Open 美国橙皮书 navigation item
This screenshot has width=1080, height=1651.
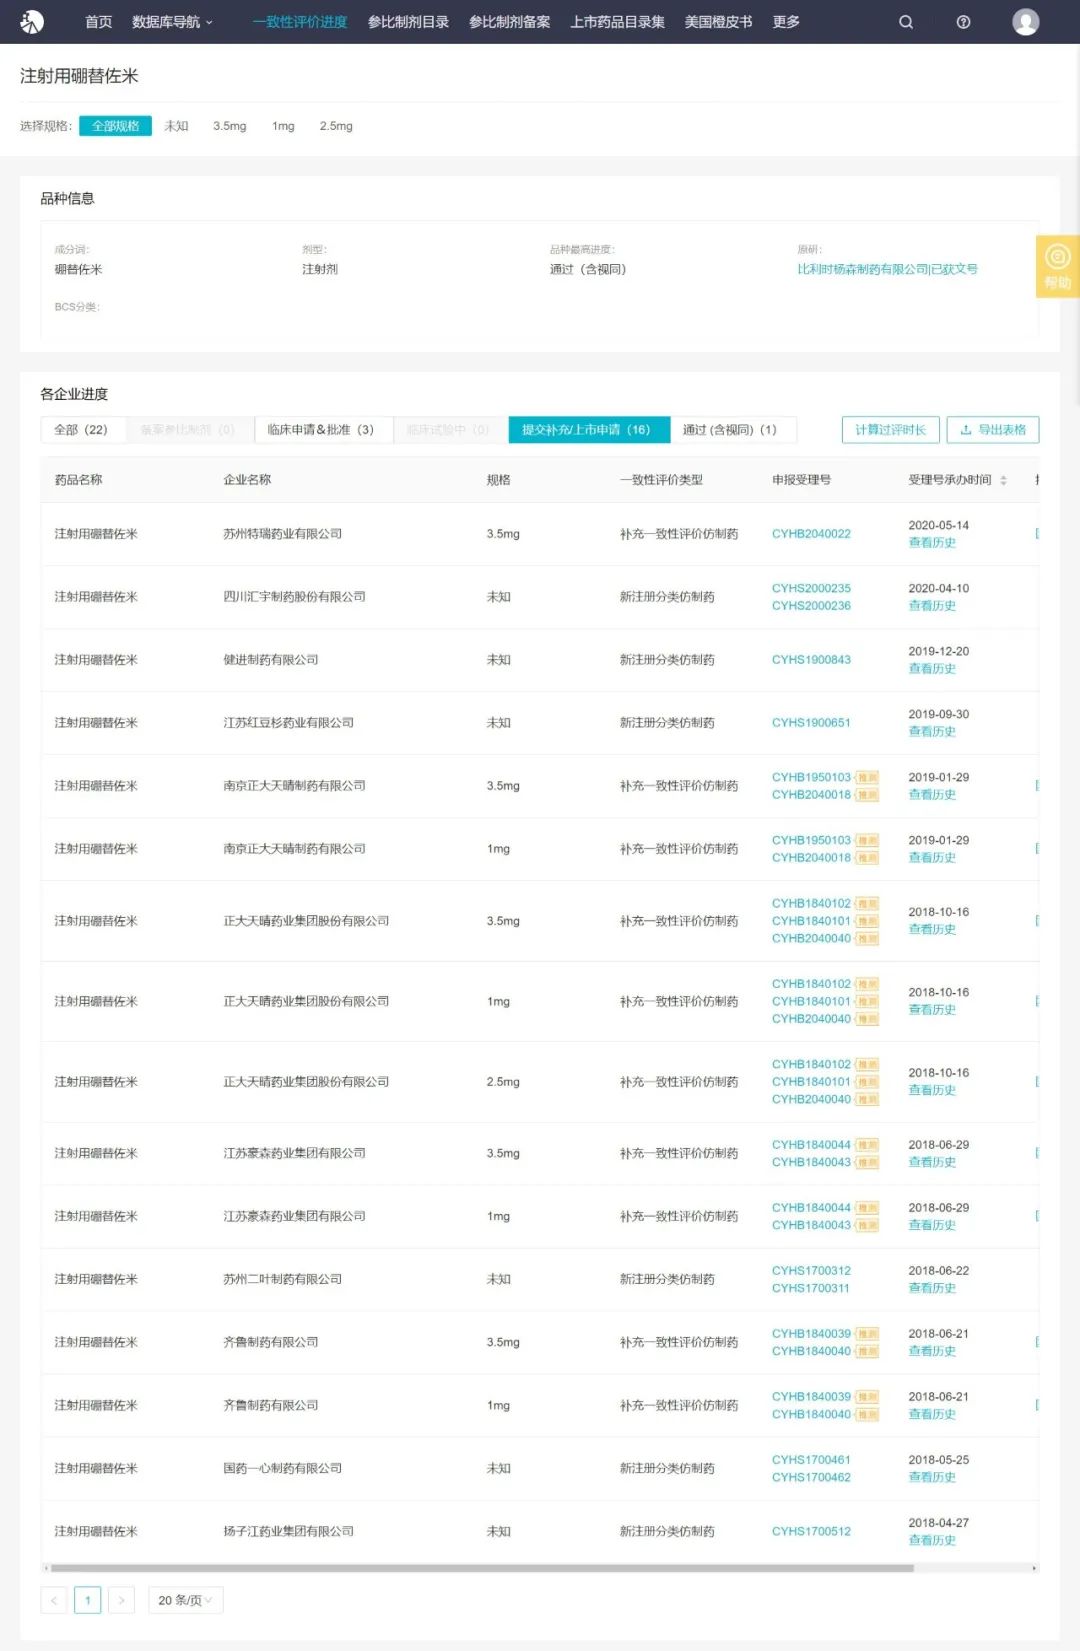[718, 22]
